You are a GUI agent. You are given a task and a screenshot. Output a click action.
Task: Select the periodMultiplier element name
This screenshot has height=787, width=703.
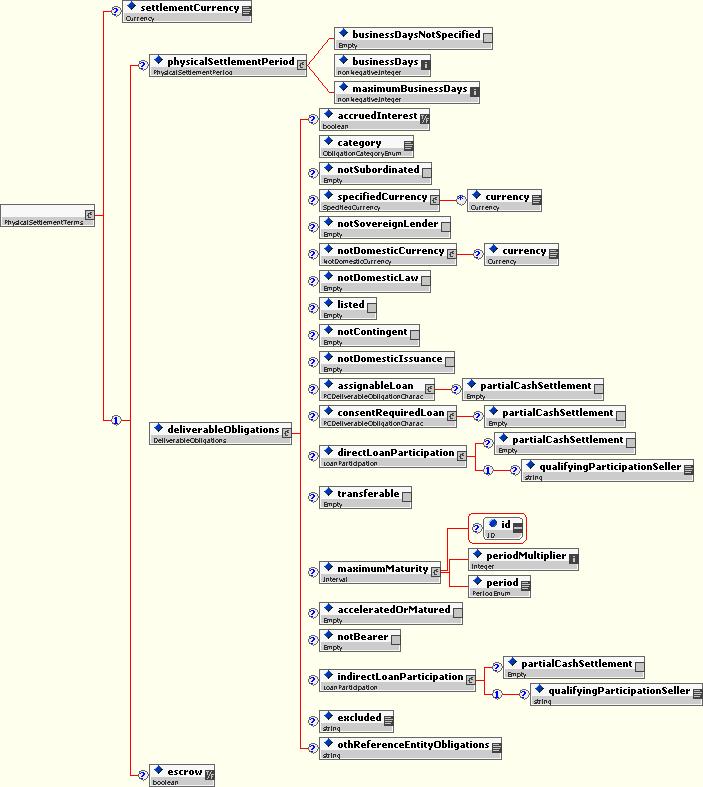(x=526, y=555)
